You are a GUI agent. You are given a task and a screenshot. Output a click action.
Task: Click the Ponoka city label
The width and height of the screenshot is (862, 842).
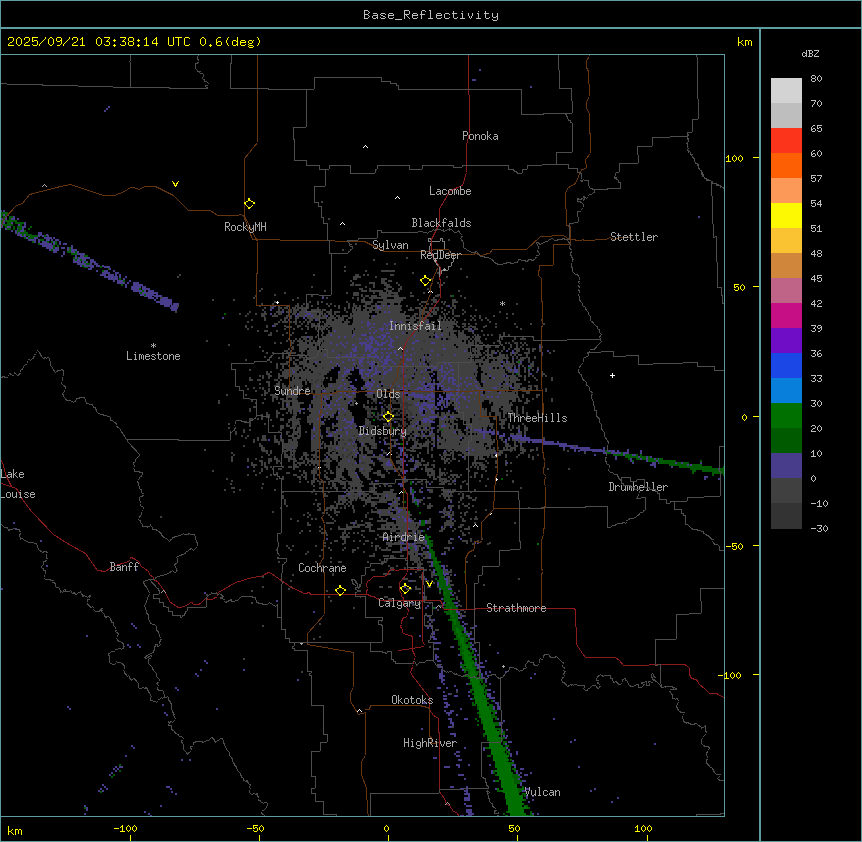point(480,136)
